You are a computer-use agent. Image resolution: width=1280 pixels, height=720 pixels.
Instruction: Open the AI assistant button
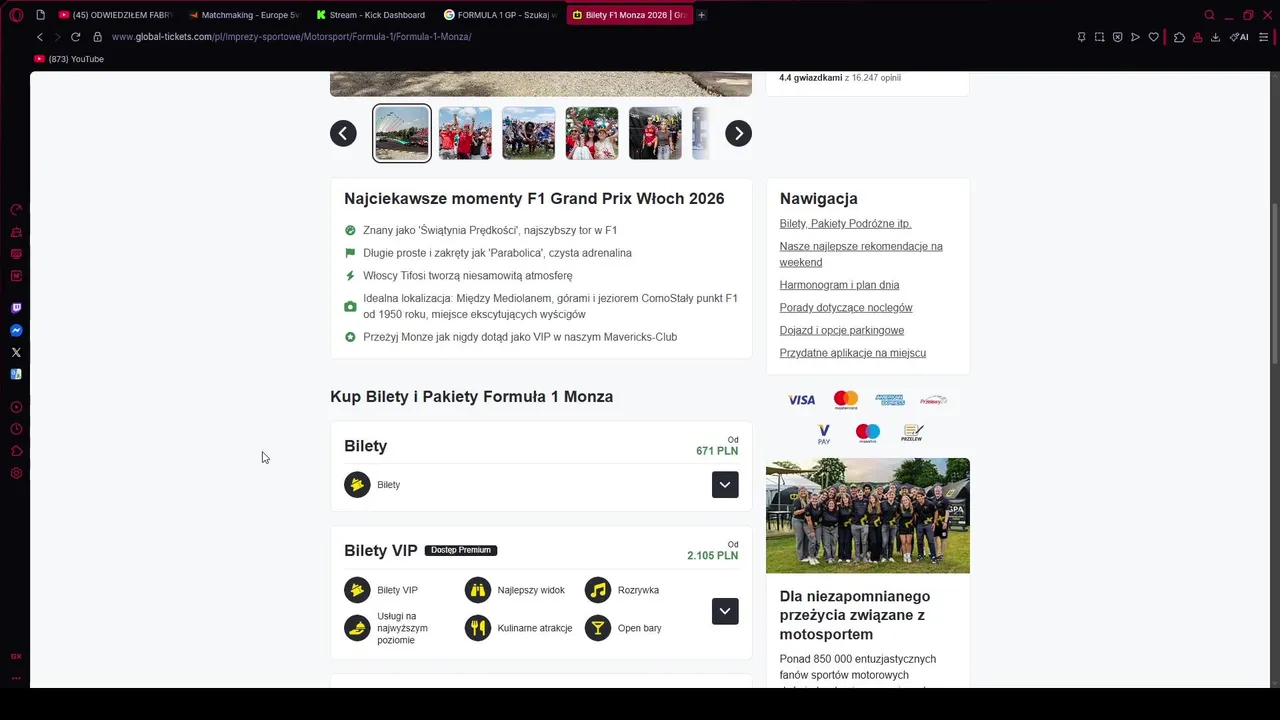click(x=1239, y=37)
